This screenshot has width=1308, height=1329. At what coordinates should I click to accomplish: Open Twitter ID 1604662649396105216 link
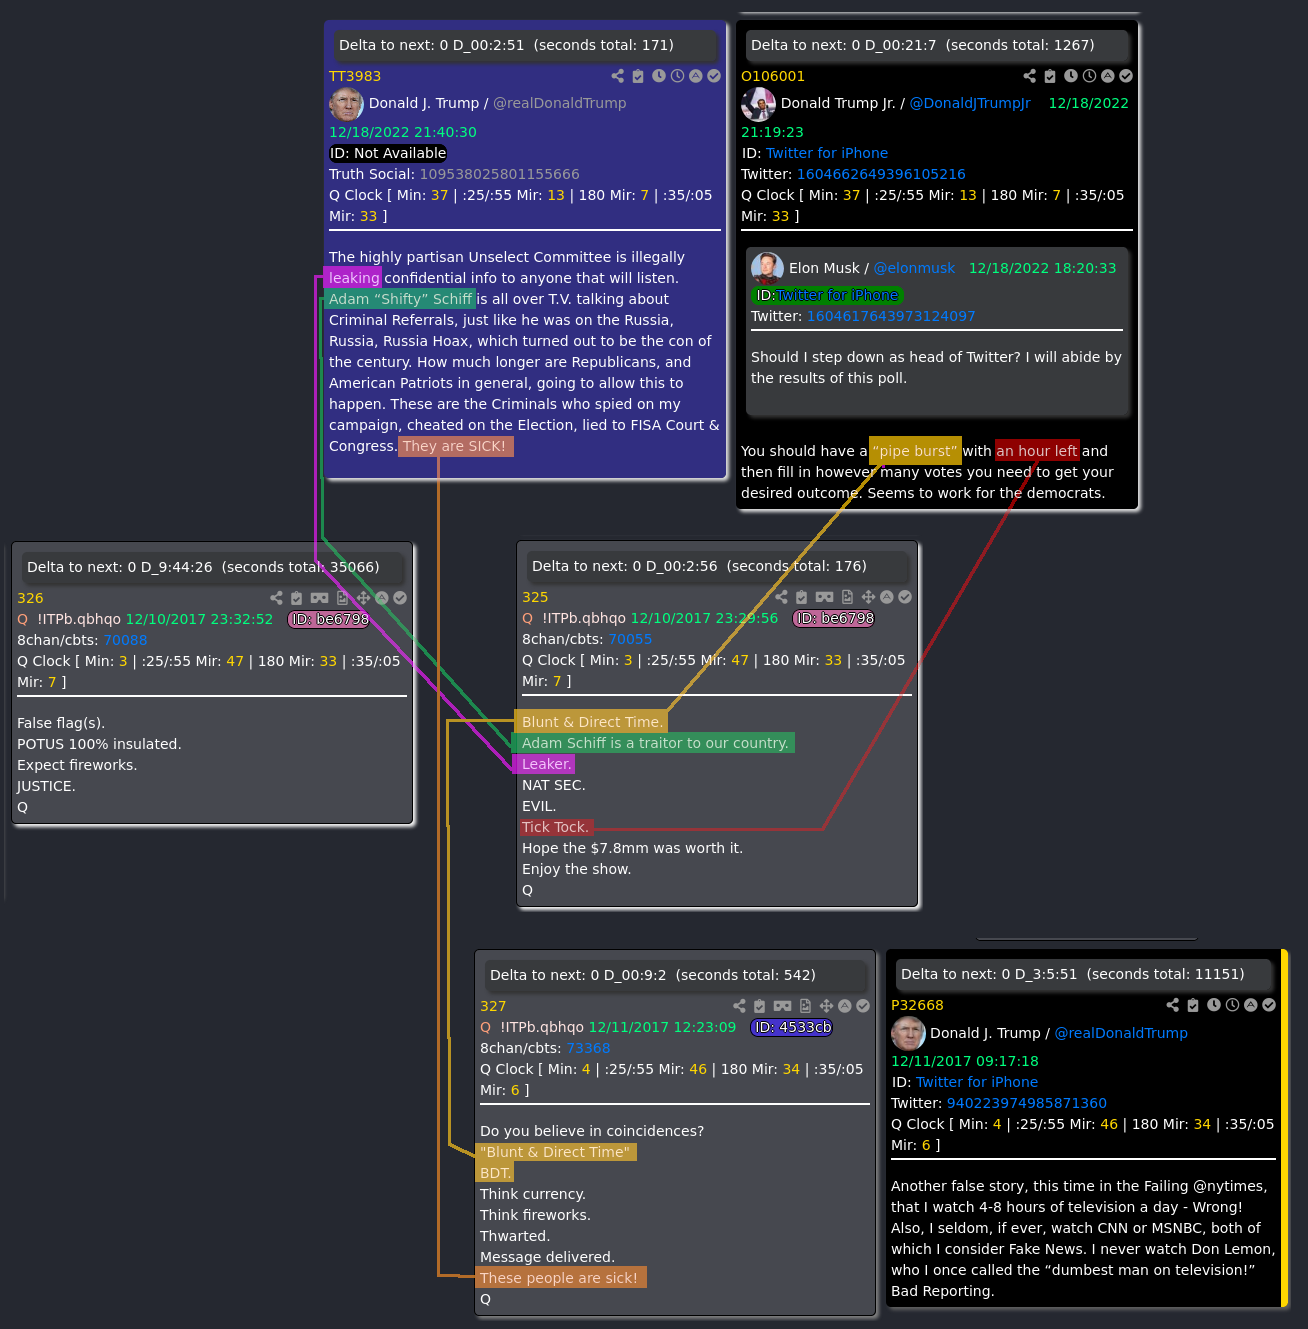[x=881, y=174]
